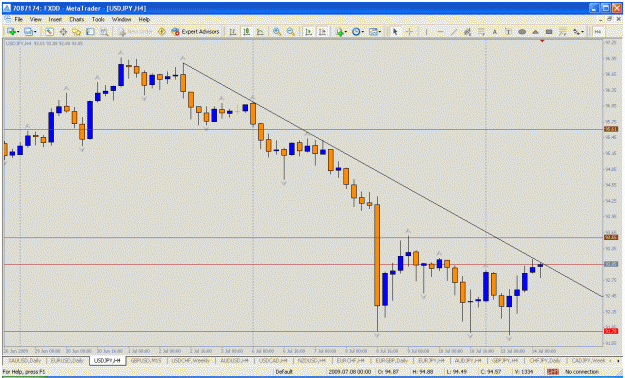Select the Ellipse shape tool
Viewport: 625px width, 378px height.
(x=522, y=32)
